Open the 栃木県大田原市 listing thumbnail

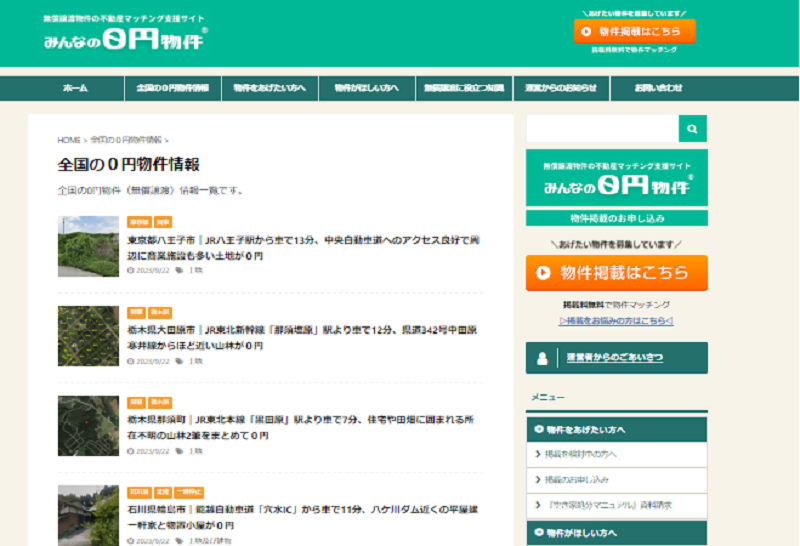point(88,336)
